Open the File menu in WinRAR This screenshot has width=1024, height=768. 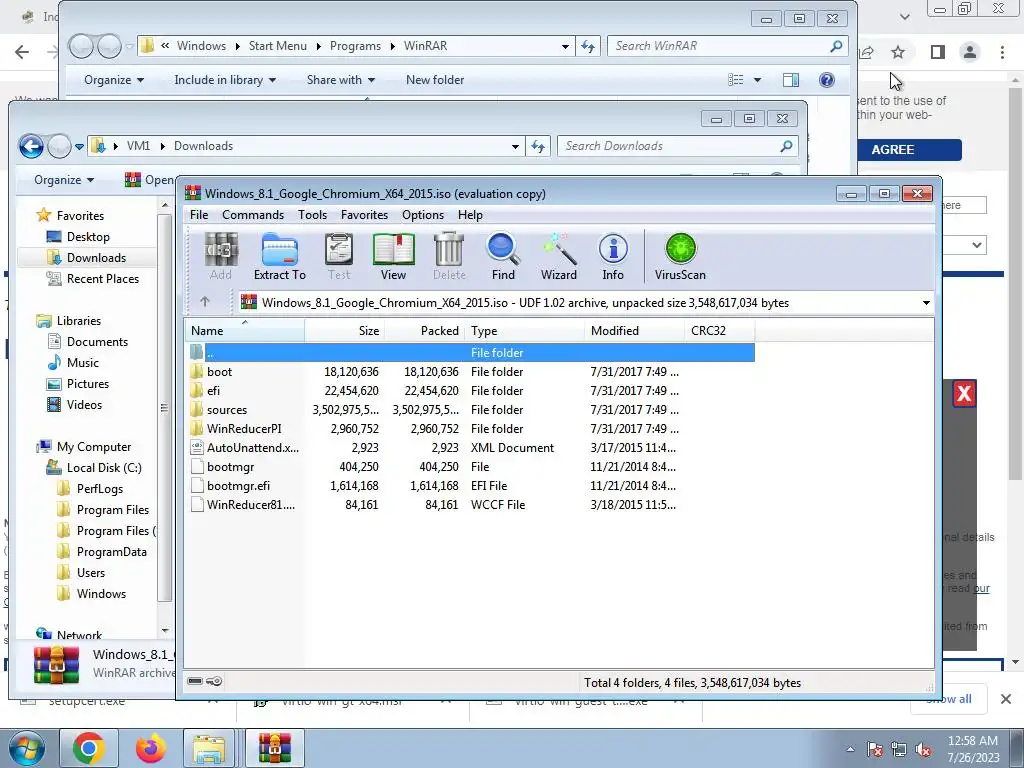click(x=199, y=215)
